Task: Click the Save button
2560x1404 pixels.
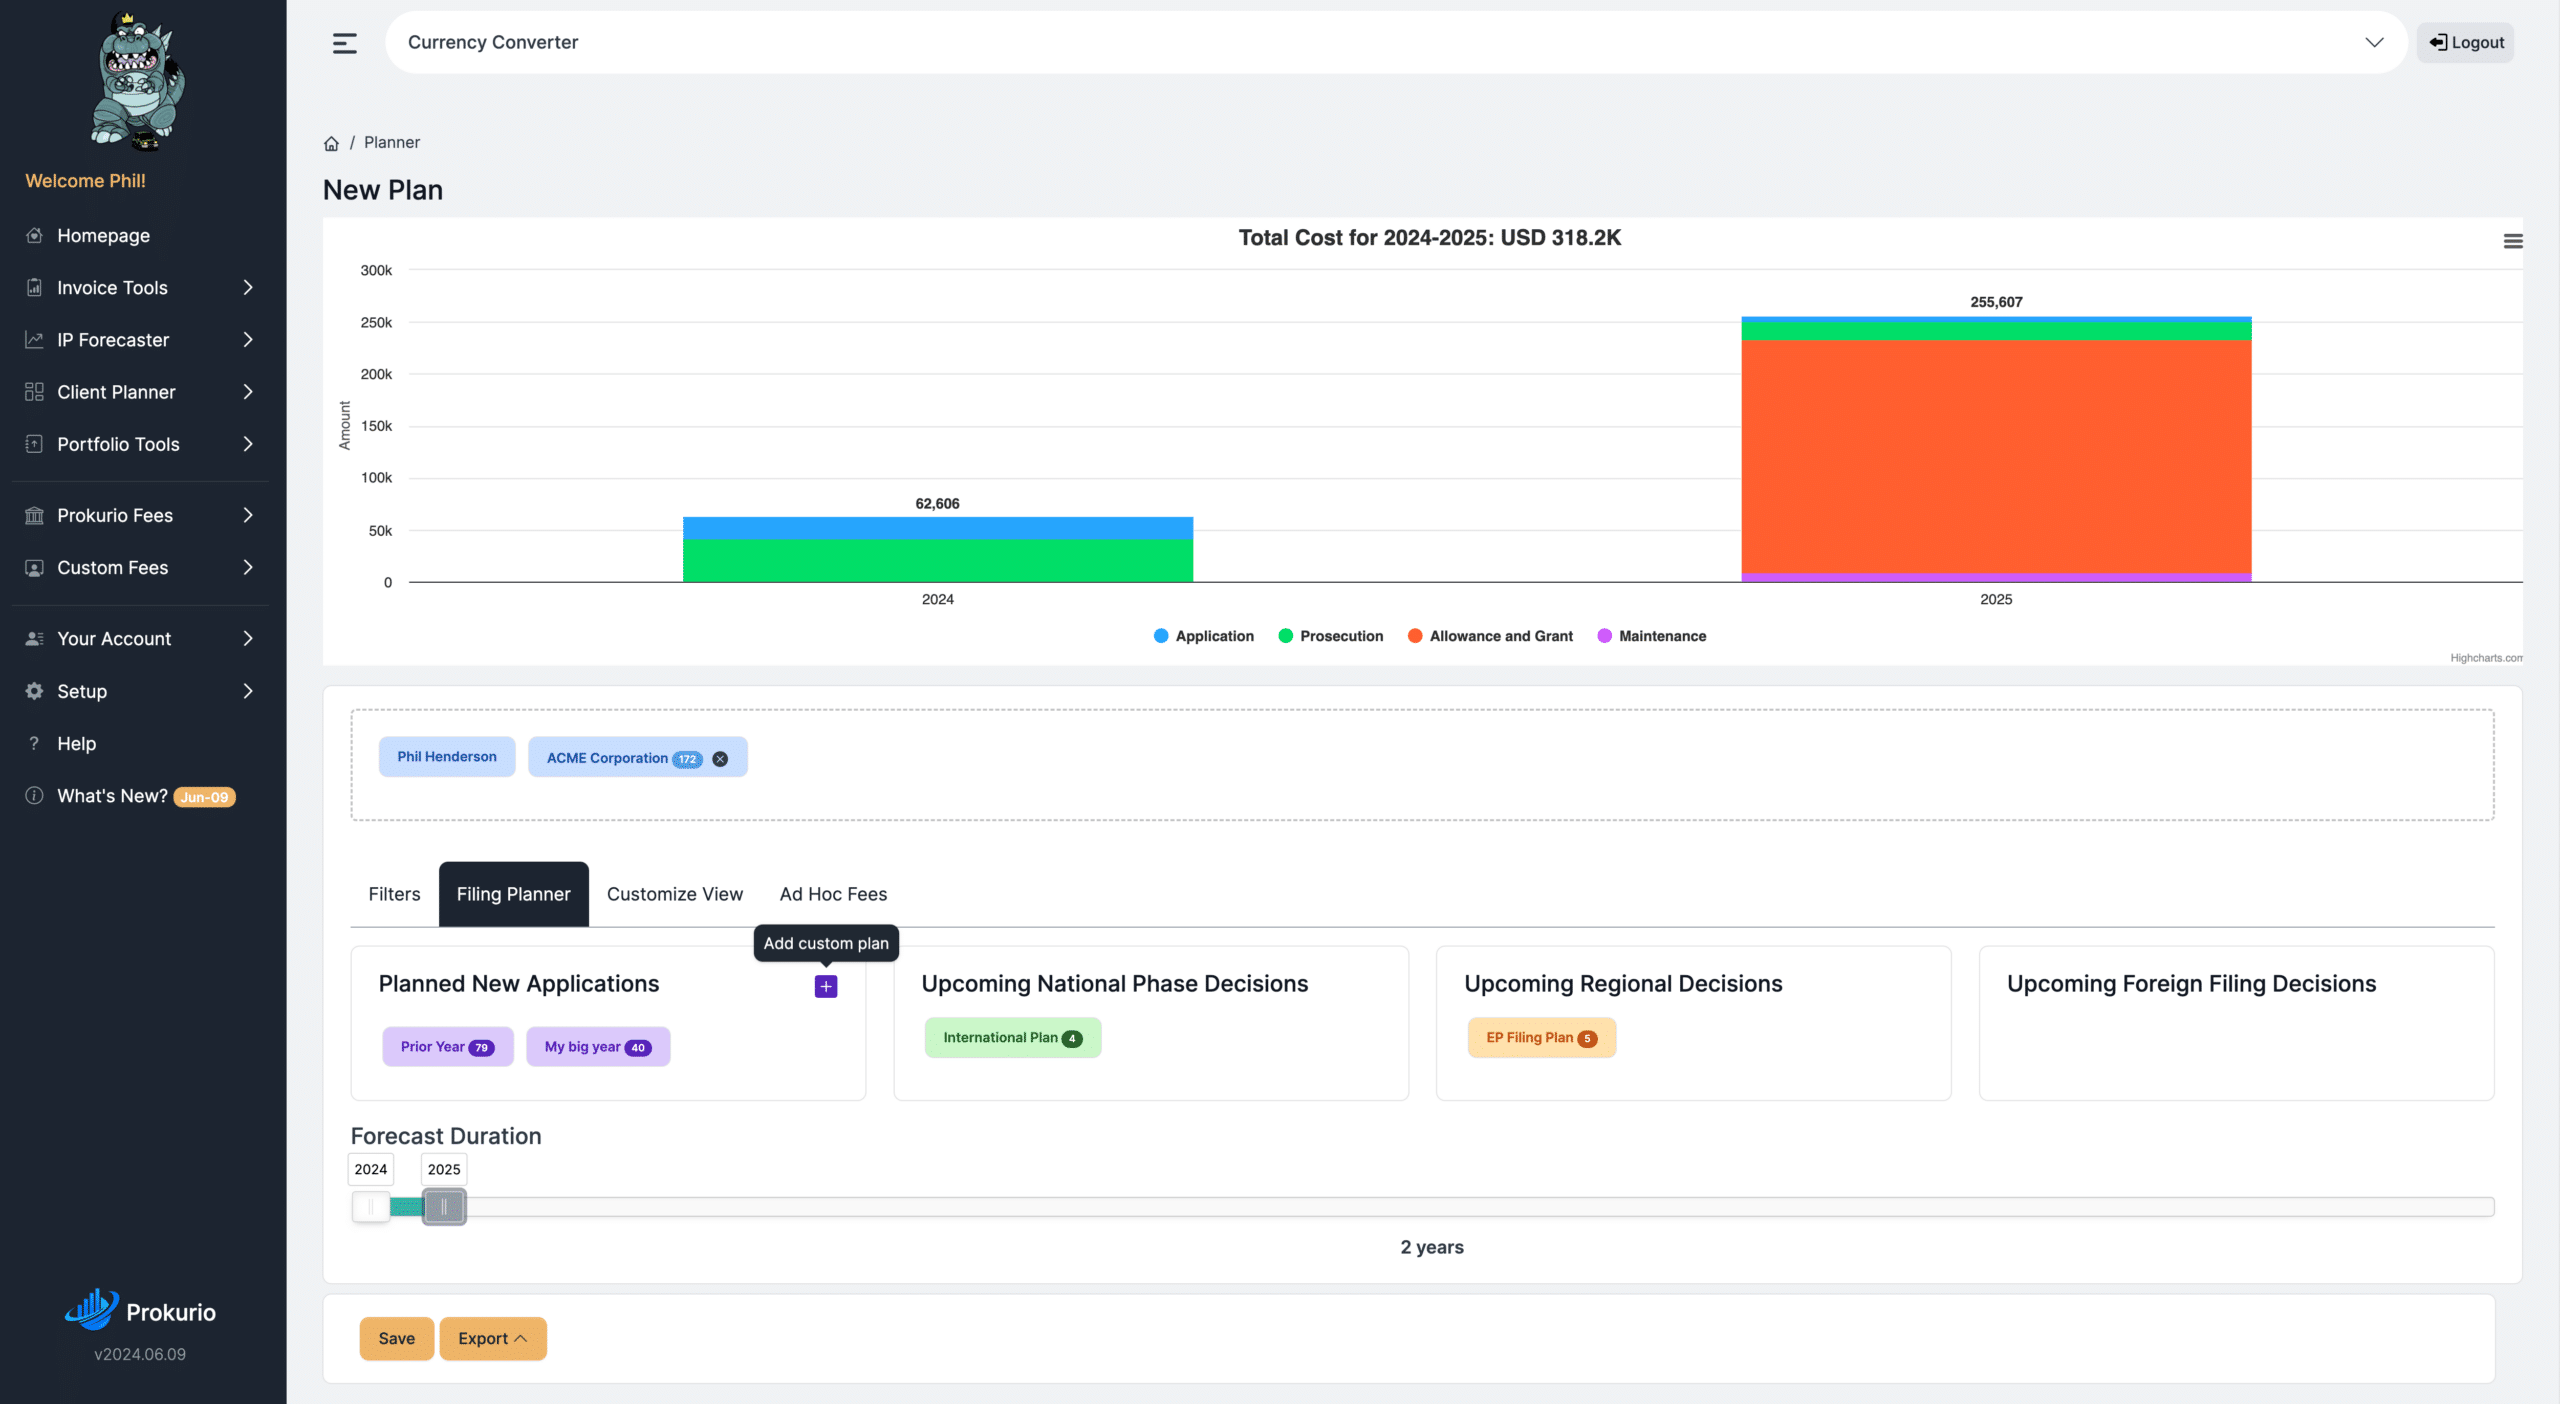Action: [396, 1338]
